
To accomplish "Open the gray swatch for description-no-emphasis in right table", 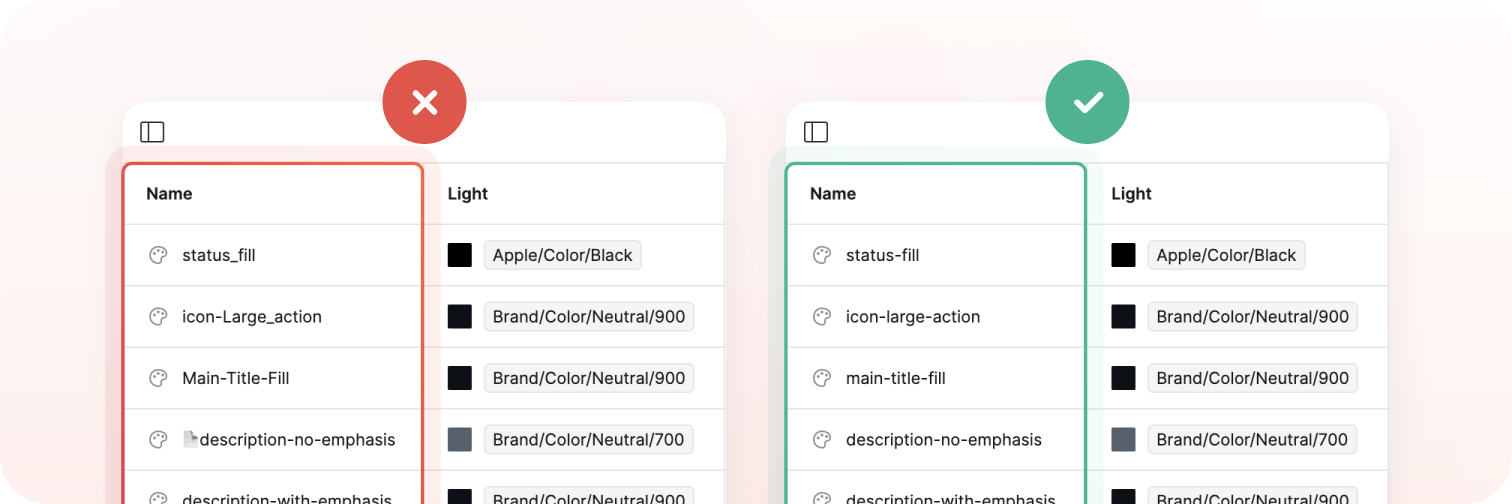I will point(1124,440).
